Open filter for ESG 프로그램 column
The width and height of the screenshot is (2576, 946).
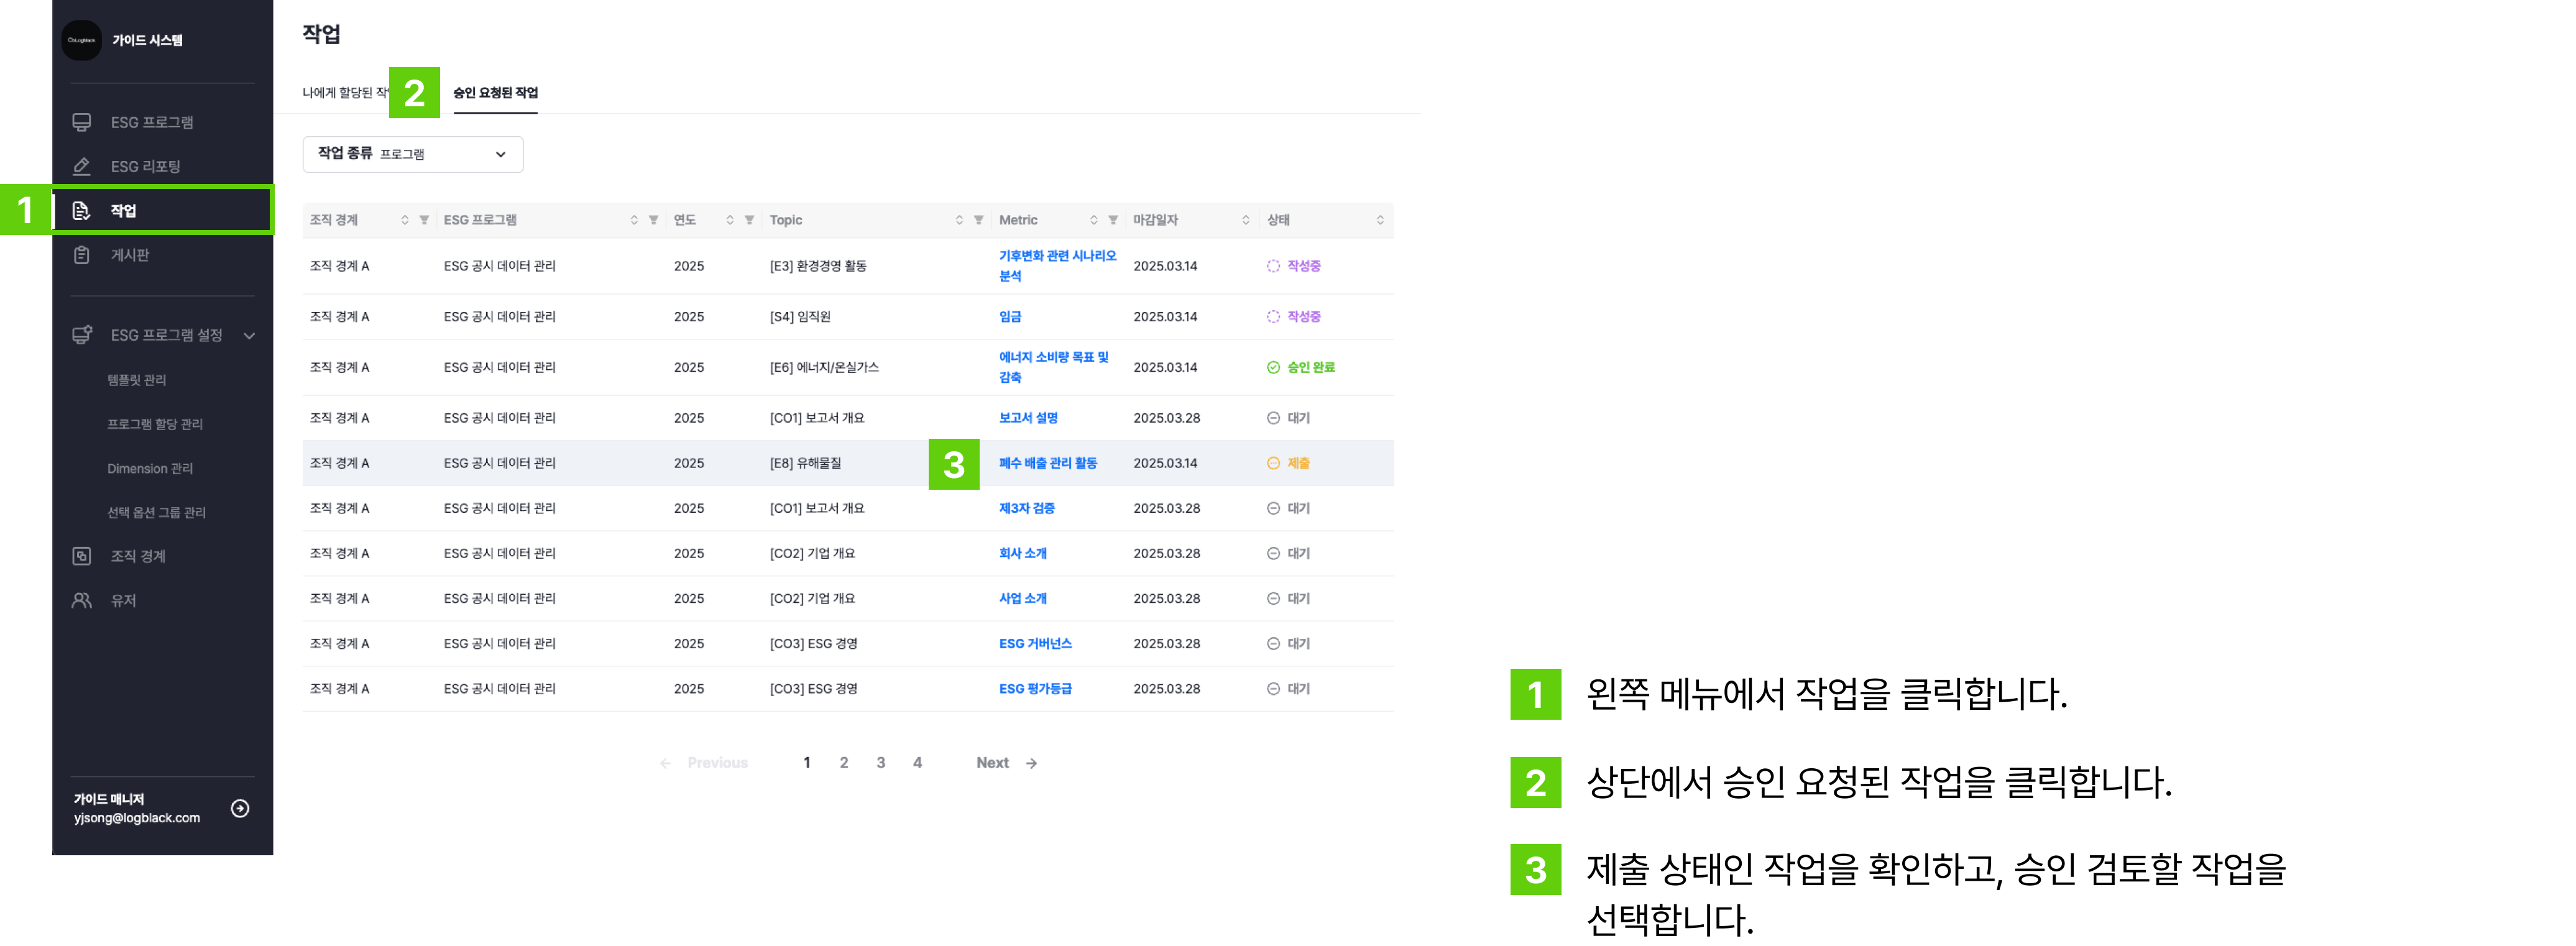[653, 220]
